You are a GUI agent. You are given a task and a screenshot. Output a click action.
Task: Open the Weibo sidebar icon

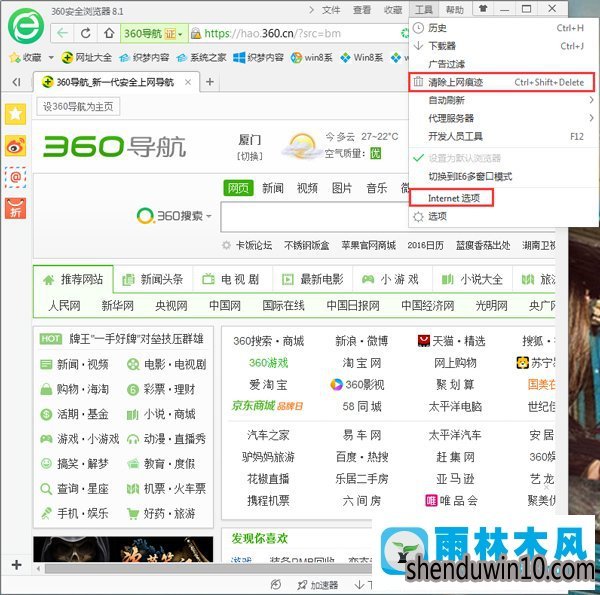(x=15, y=145)
